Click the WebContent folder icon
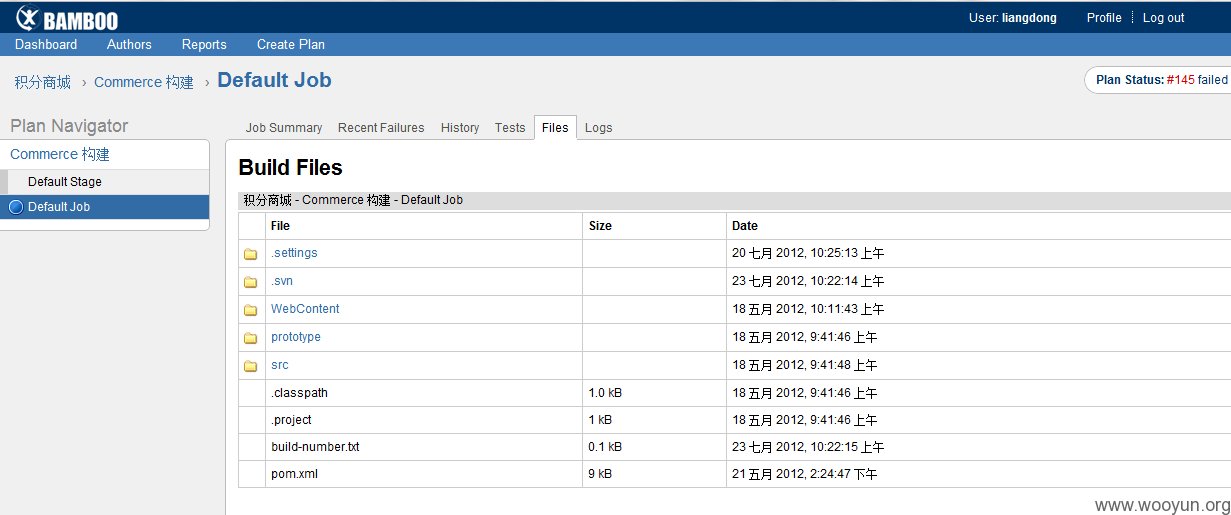Viewport: 1231px width, 515px height. 251,310
